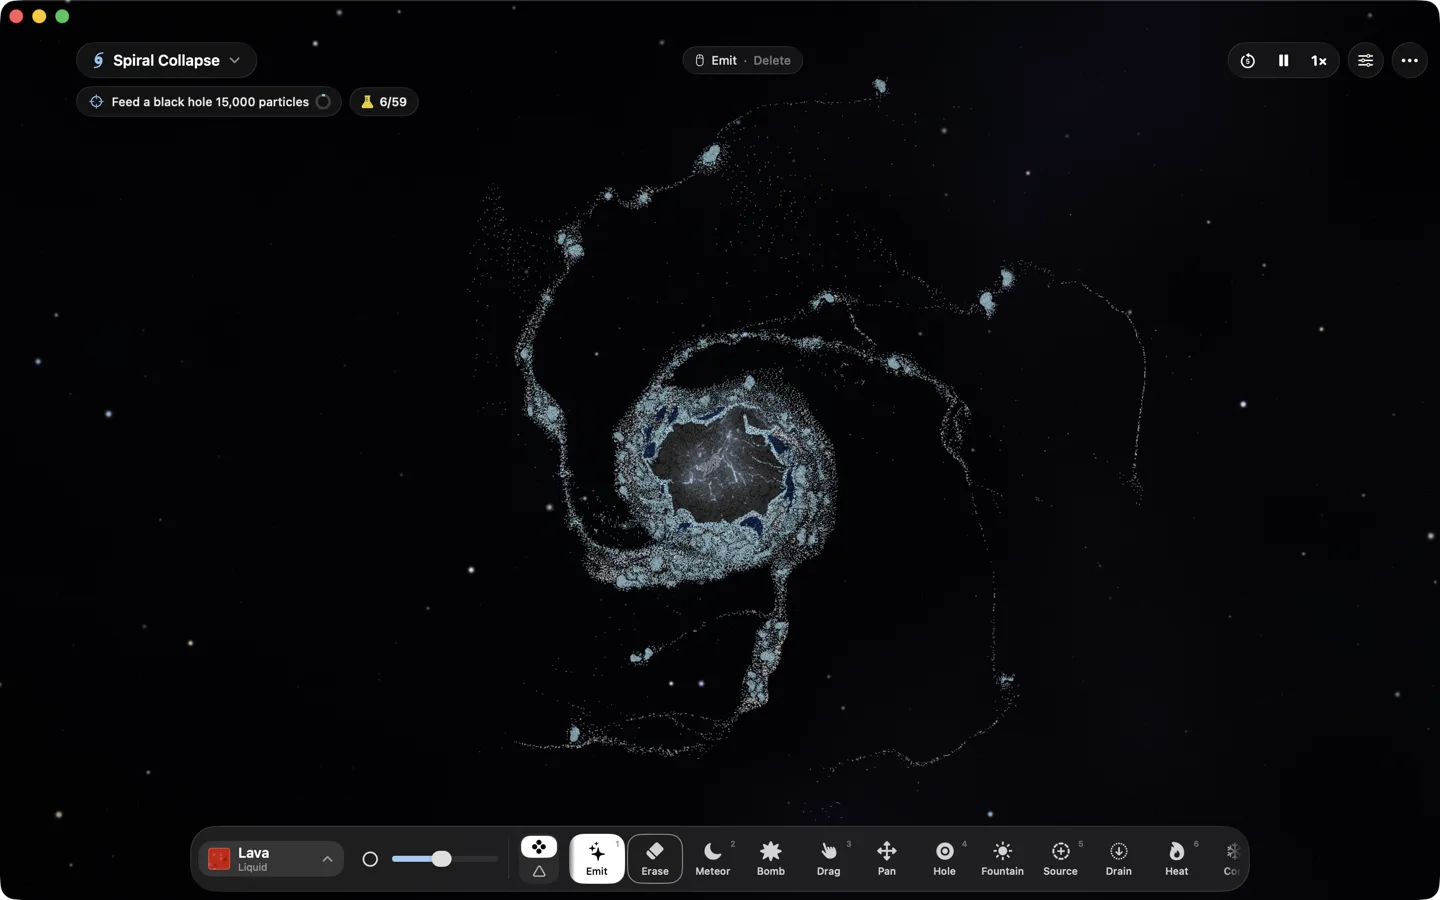
Task: Expand the Lava material picker
Action: [271, 859]
